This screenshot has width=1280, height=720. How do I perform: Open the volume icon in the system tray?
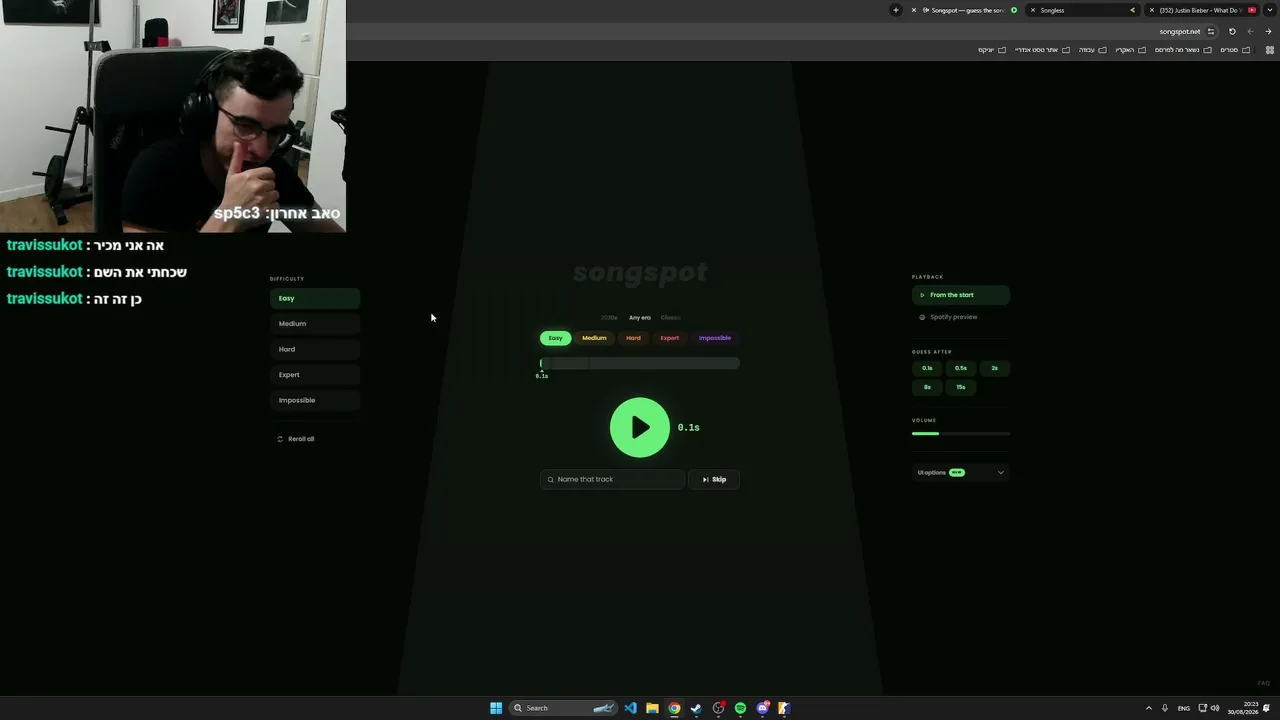1215,708
